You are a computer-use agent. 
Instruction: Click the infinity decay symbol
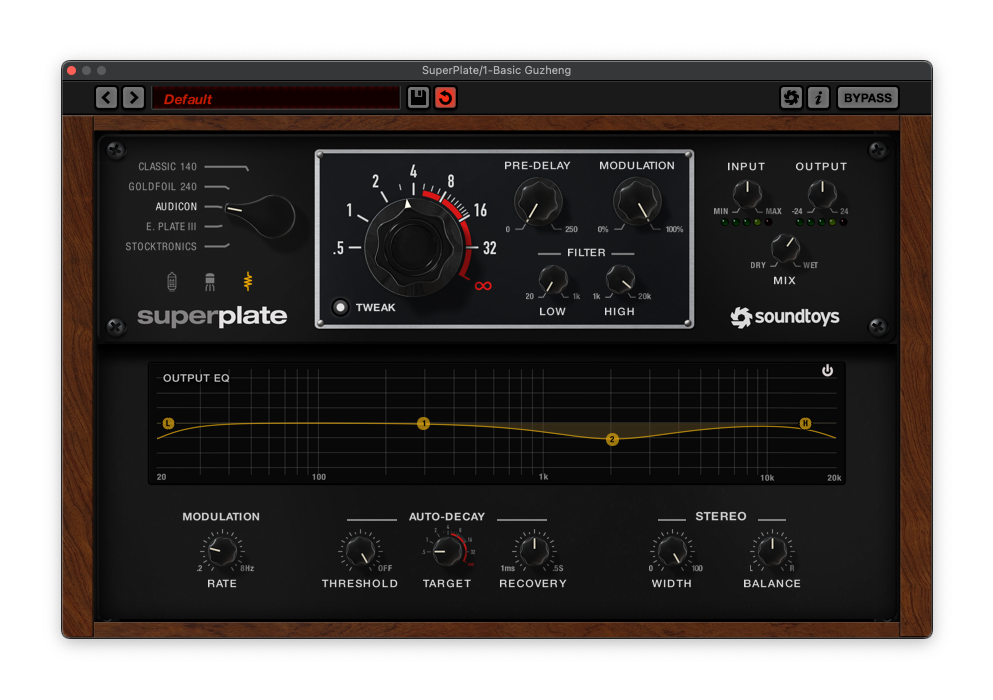click(483, 286)
